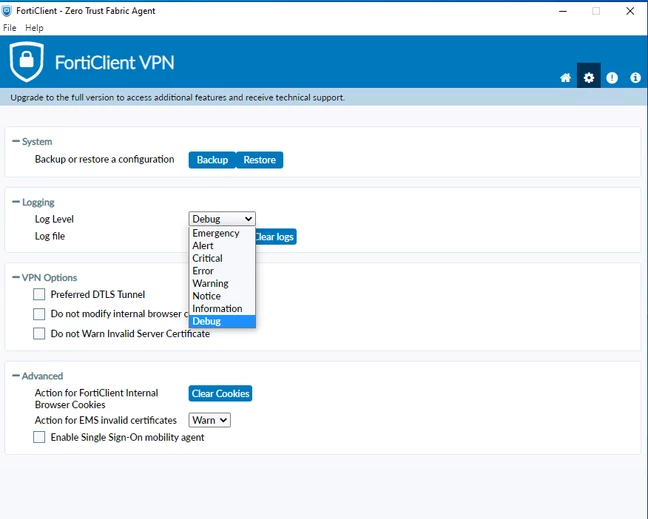Select Alert log level
The image size is (648, 519).
point(222,245)
